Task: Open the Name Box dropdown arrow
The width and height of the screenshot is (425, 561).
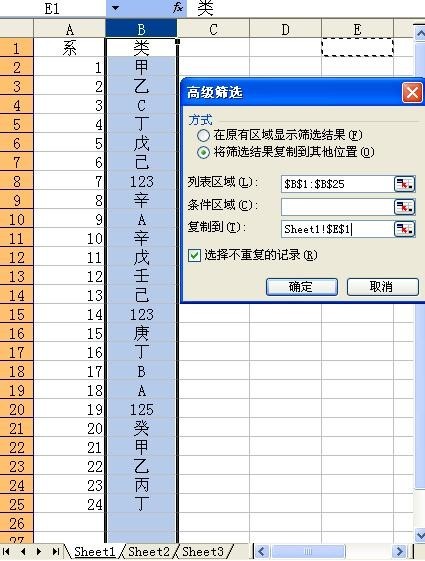Action: pyautogui.click(x=115, y=8)
